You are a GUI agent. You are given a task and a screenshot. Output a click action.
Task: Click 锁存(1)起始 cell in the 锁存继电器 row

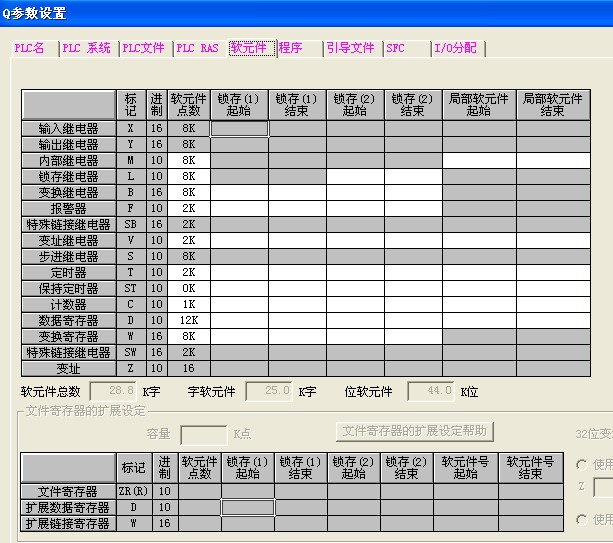tap(239, 176)
